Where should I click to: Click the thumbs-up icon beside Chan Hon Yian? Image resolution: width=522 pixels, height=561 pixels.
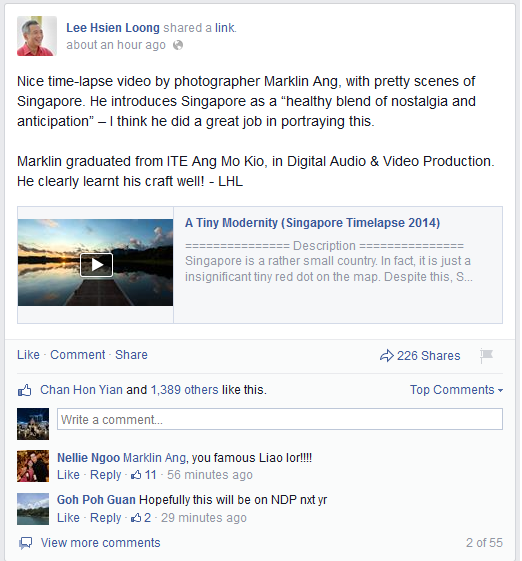pos(24,390)
